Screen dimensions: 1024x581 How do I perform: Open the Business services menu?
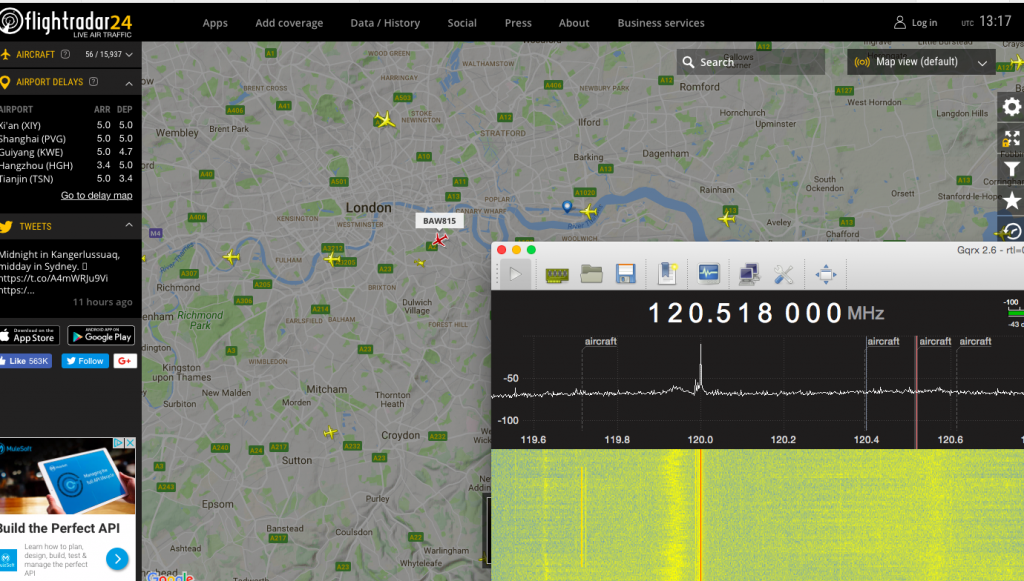(x=660, y=23)
